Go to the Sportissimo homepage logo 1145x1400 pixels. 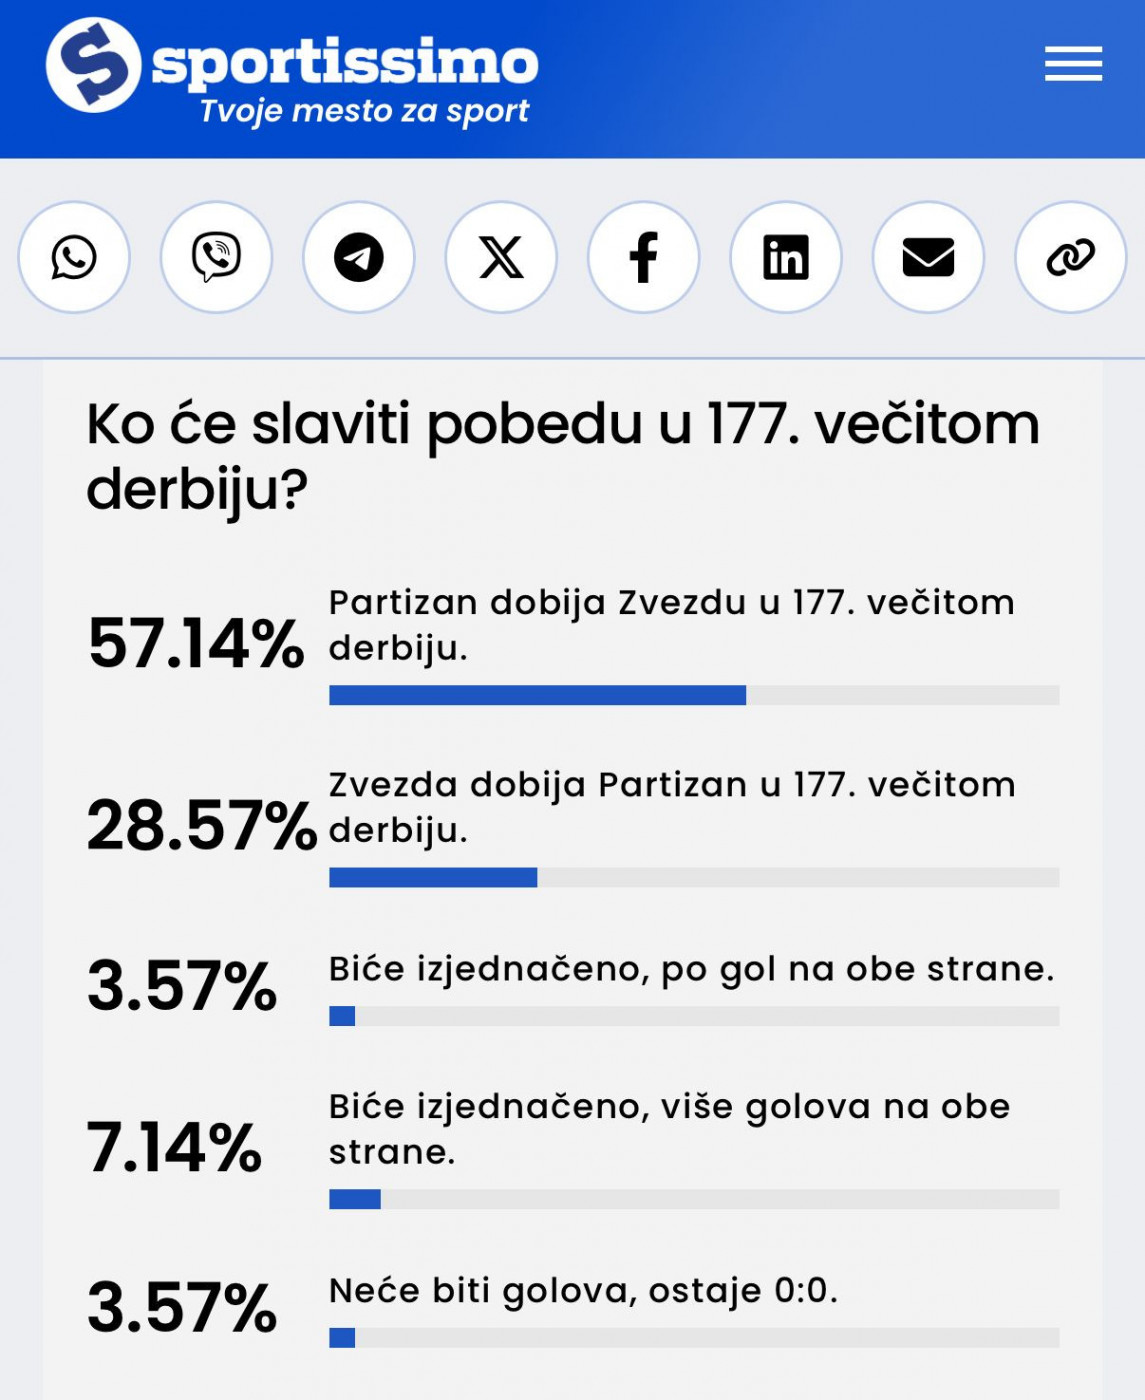(94, 65)
